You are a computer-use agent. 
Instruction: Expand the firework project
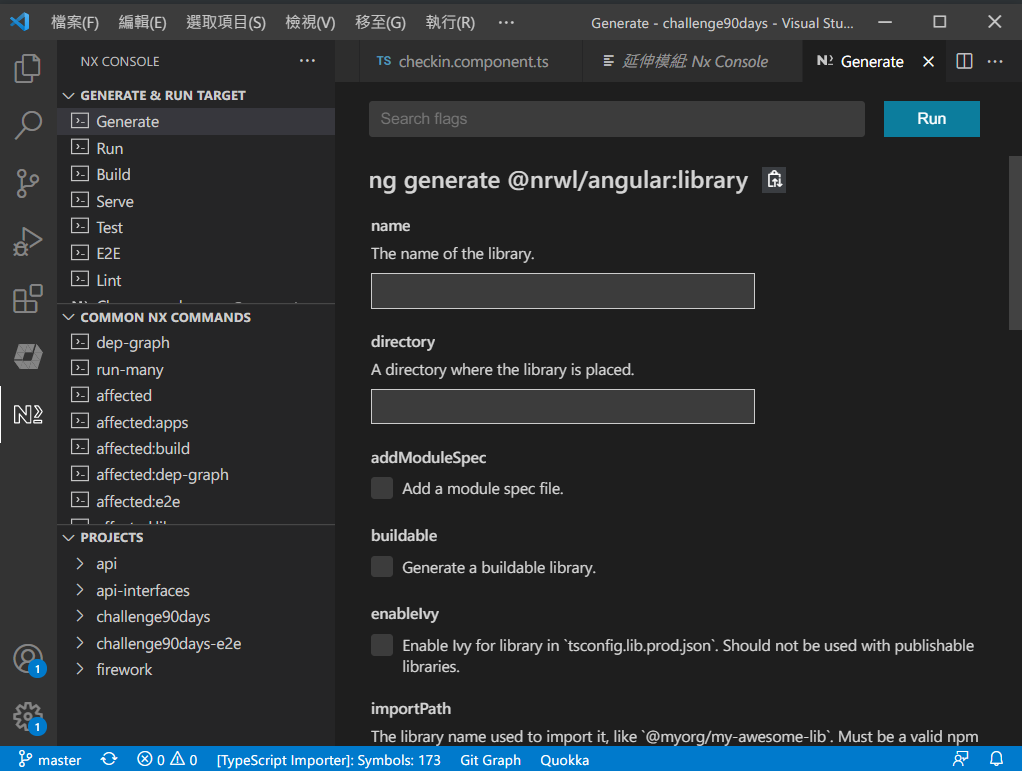pos(80,669)
